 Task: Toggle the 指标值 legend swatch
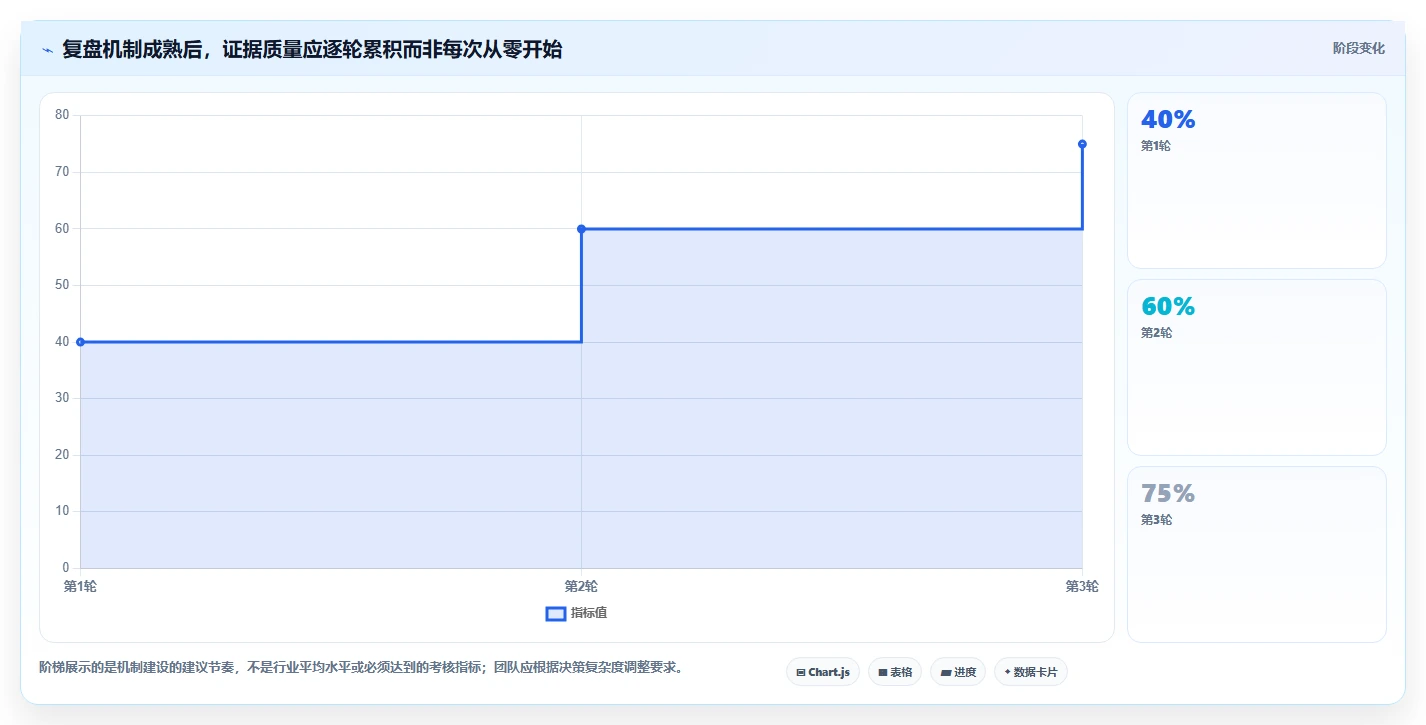[556, 613]
